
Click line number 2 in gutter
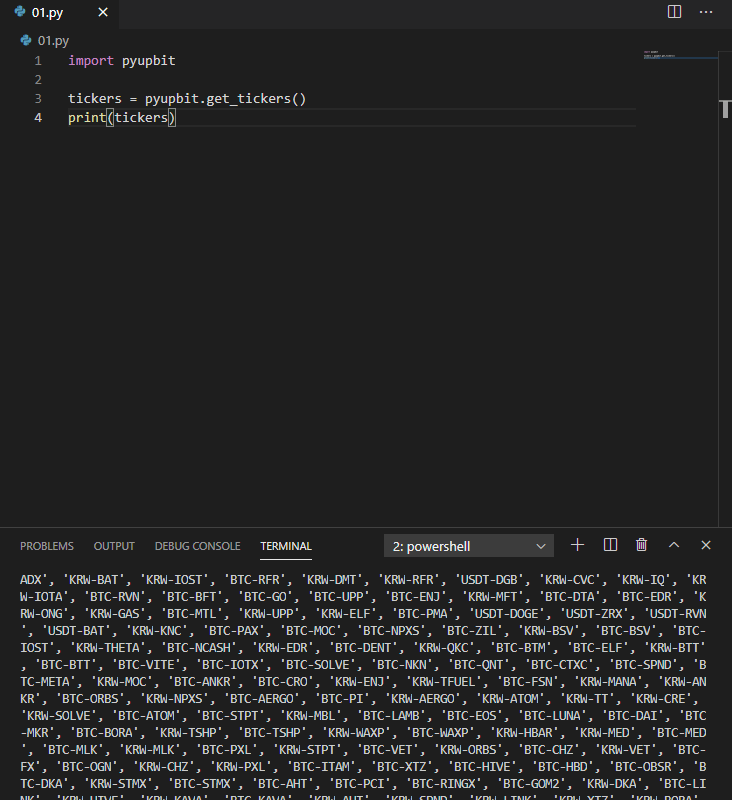coord(38,80)
